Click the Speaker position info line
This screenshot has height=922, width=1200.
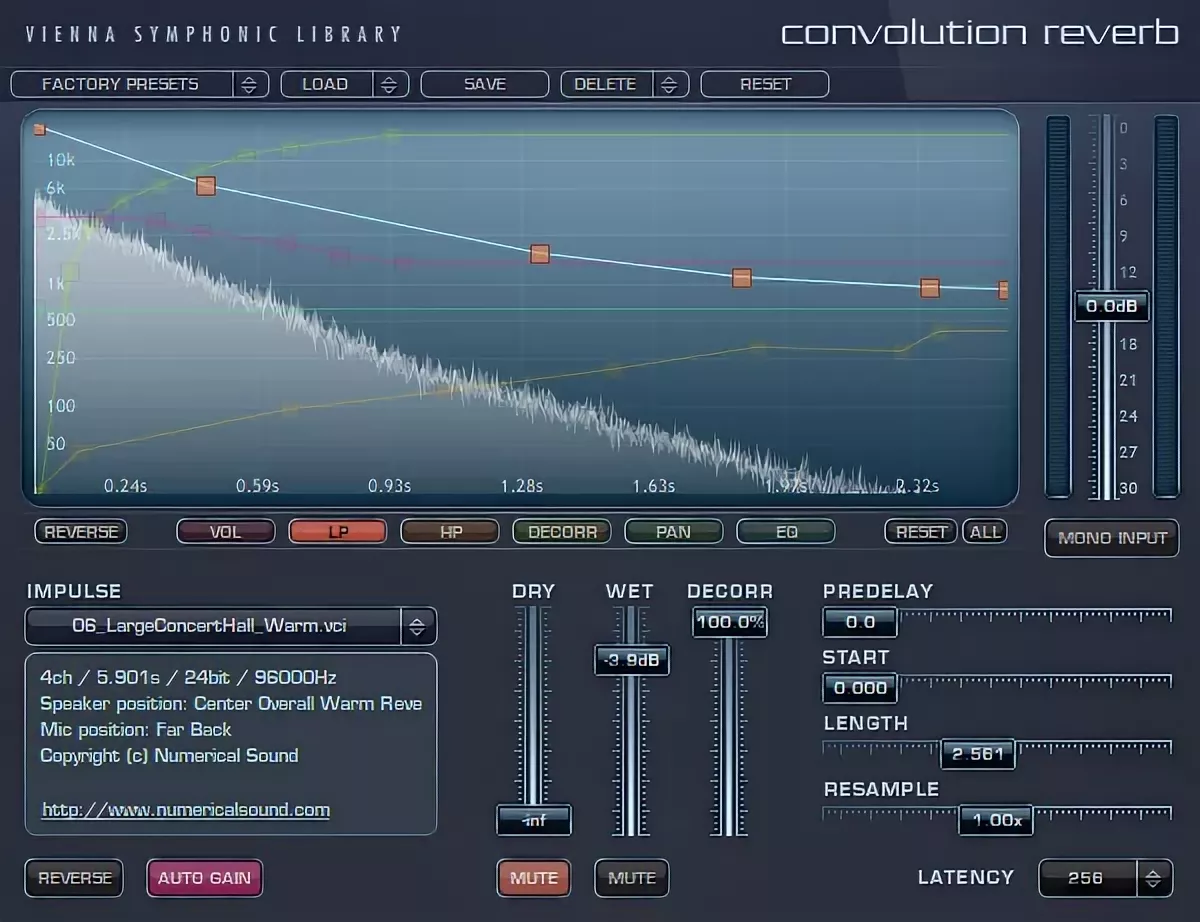coord(231,703)
